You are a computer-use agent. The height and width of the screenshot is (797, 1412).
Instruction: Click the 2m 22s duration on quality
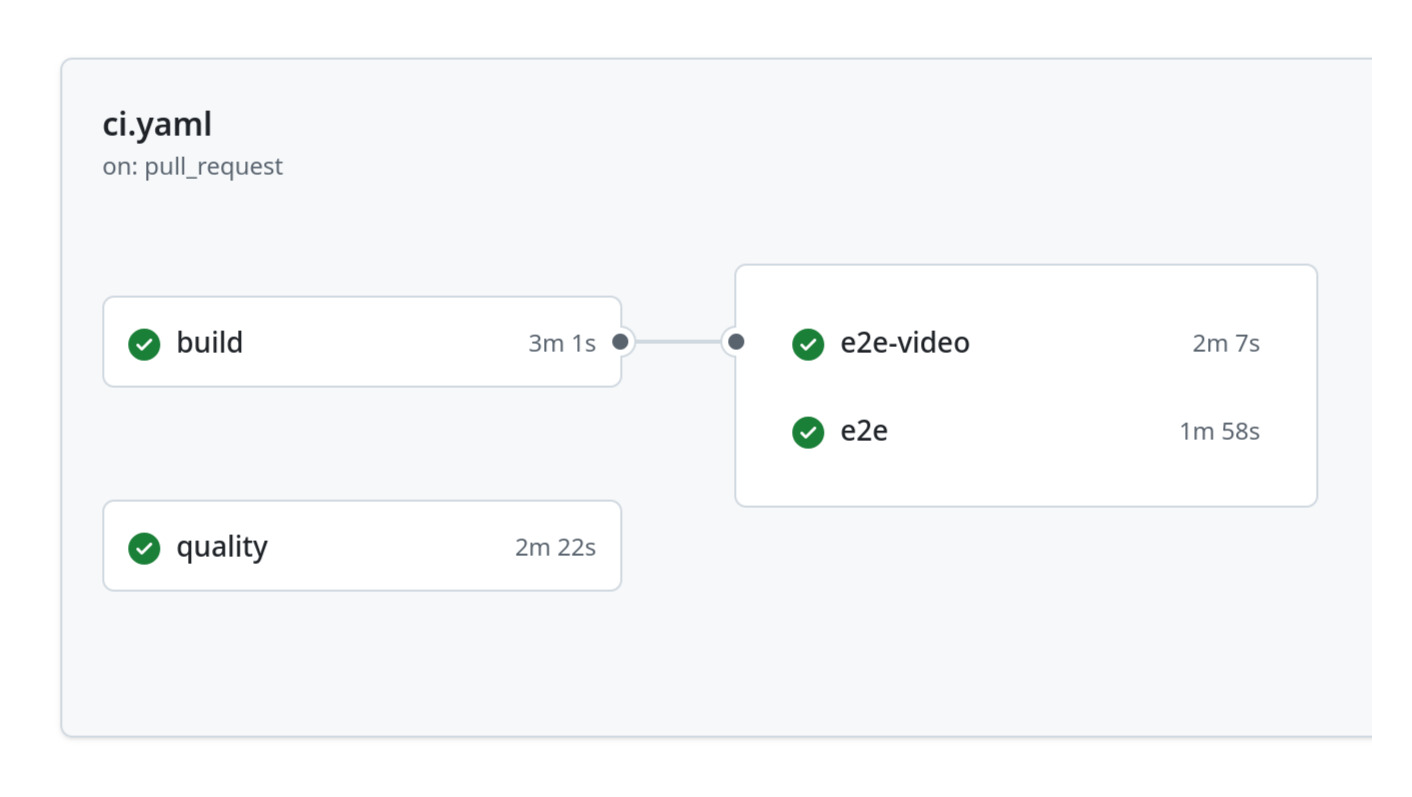click(x=554, y=546)
